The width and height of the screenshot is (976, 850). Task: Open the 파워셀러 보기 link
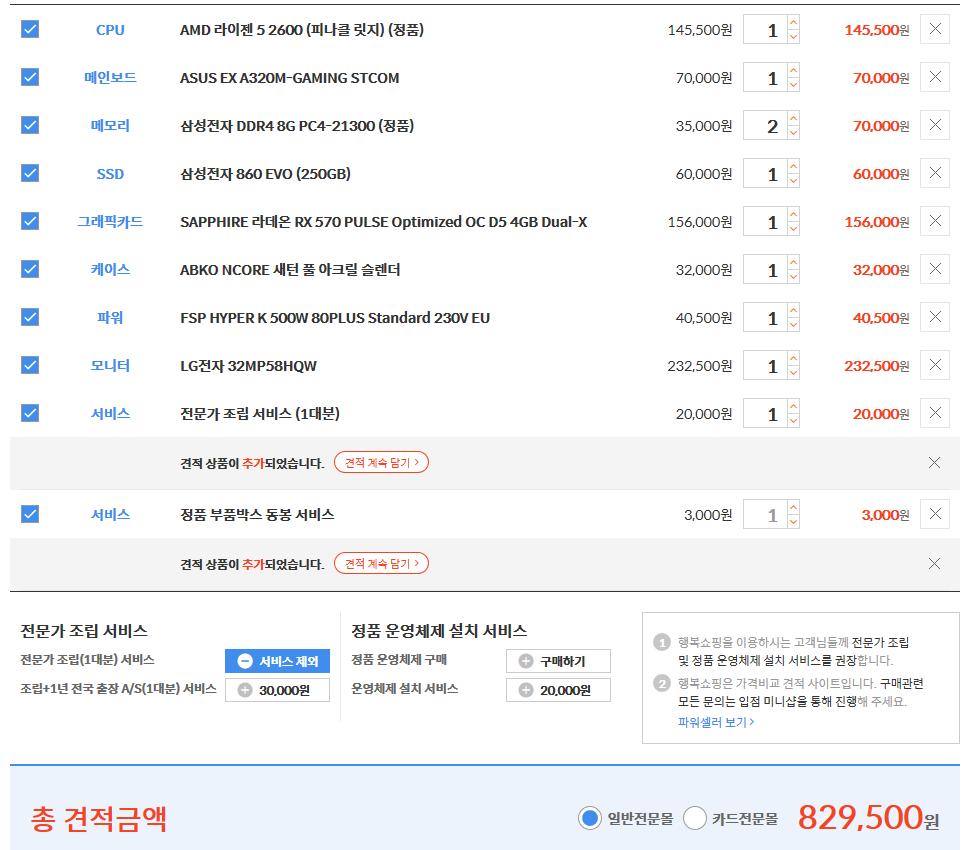click(716, 722)
